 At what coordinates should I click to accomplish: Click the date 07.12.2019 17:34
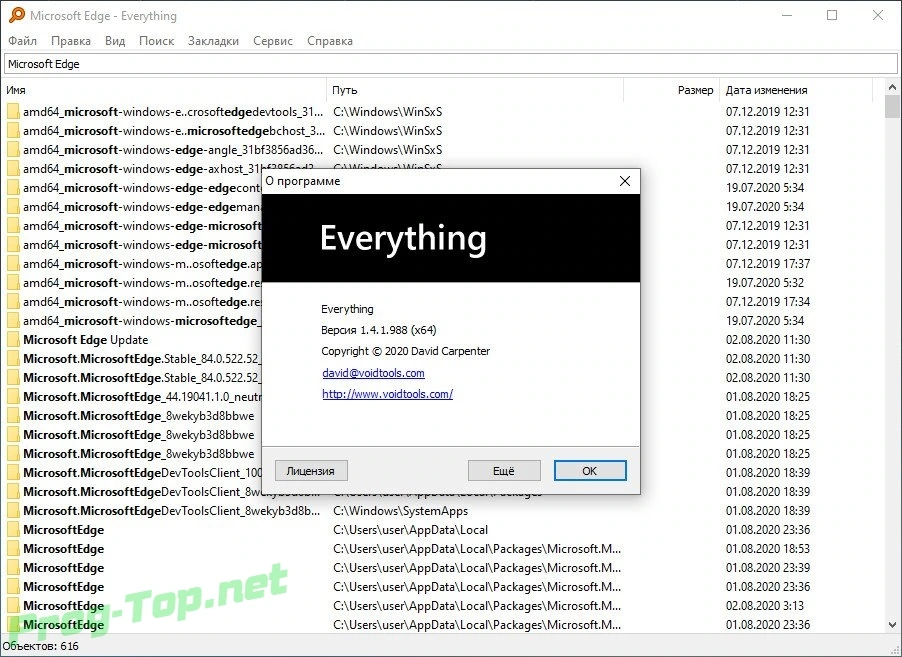768,301
